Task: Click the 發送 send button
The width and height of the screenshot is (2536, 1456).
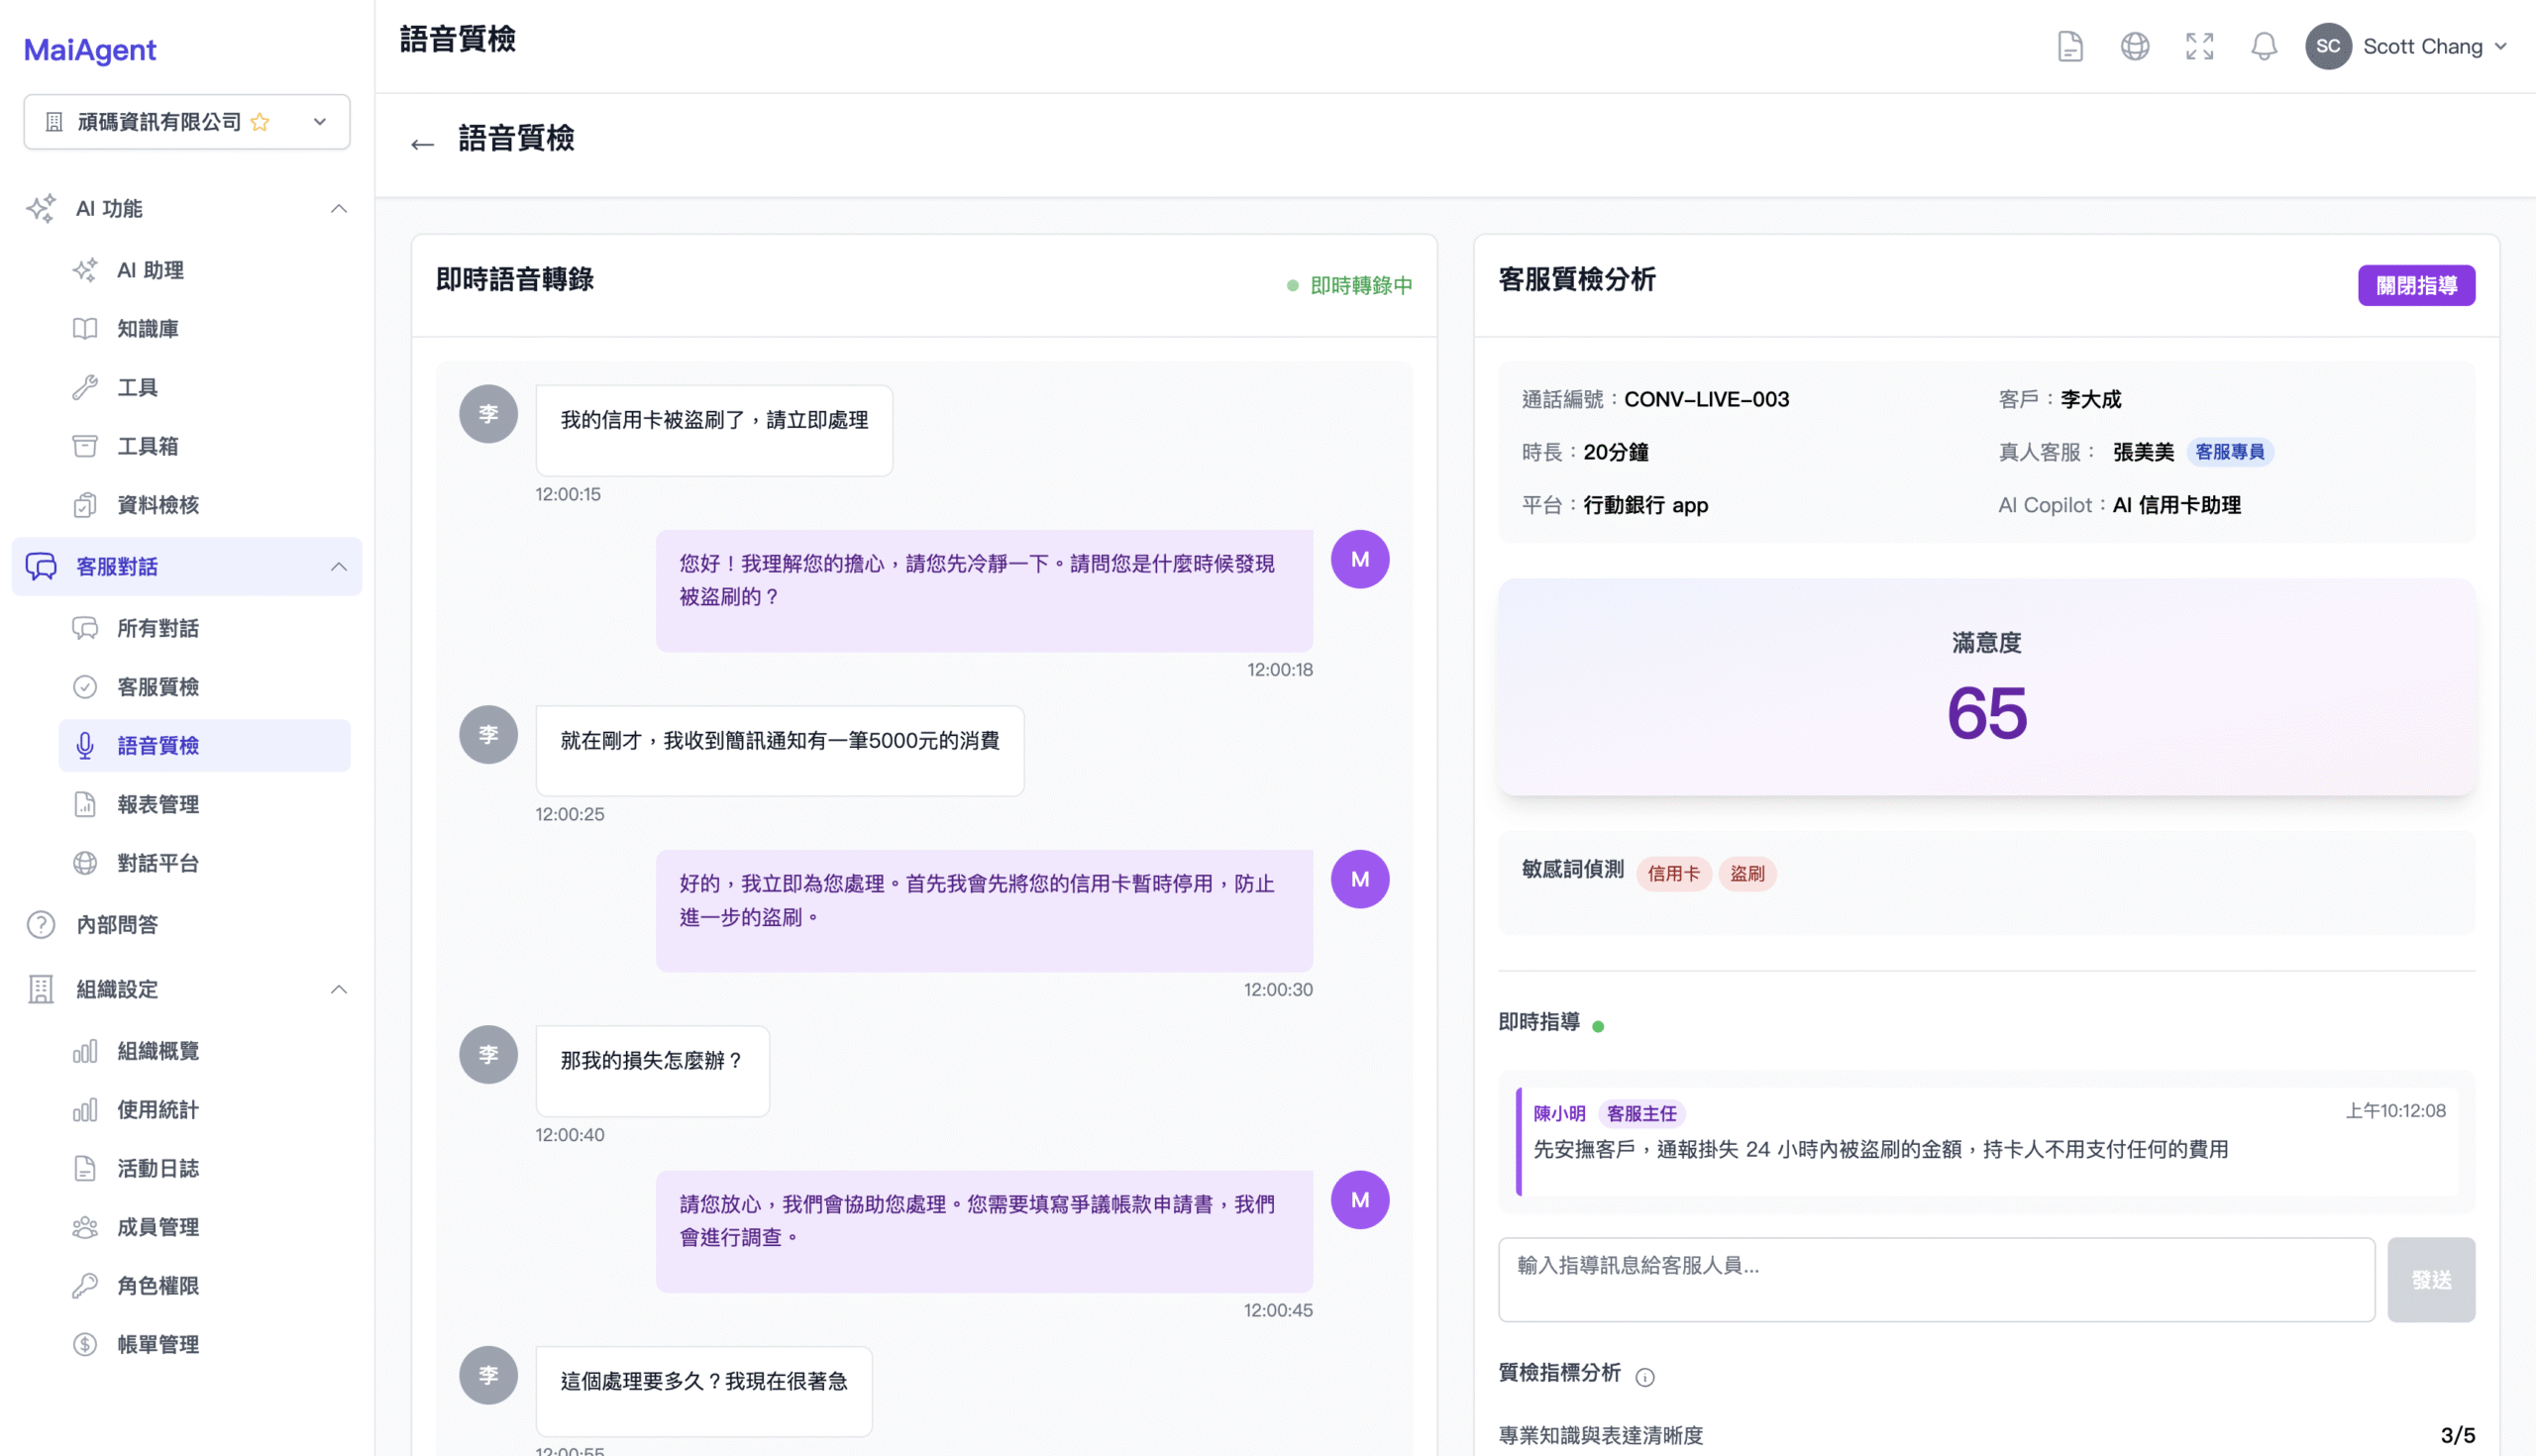Action: tap(2430, 1279)
